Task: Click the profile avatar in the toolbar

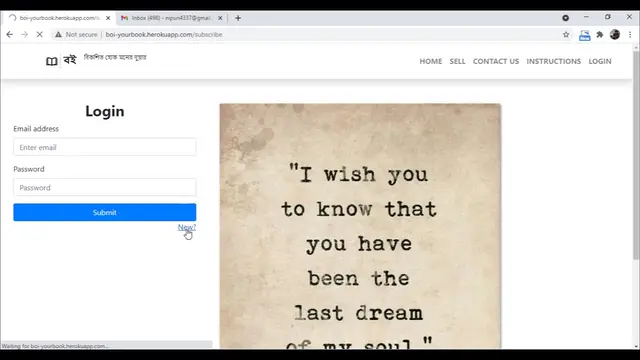Action: click(615, 35)
